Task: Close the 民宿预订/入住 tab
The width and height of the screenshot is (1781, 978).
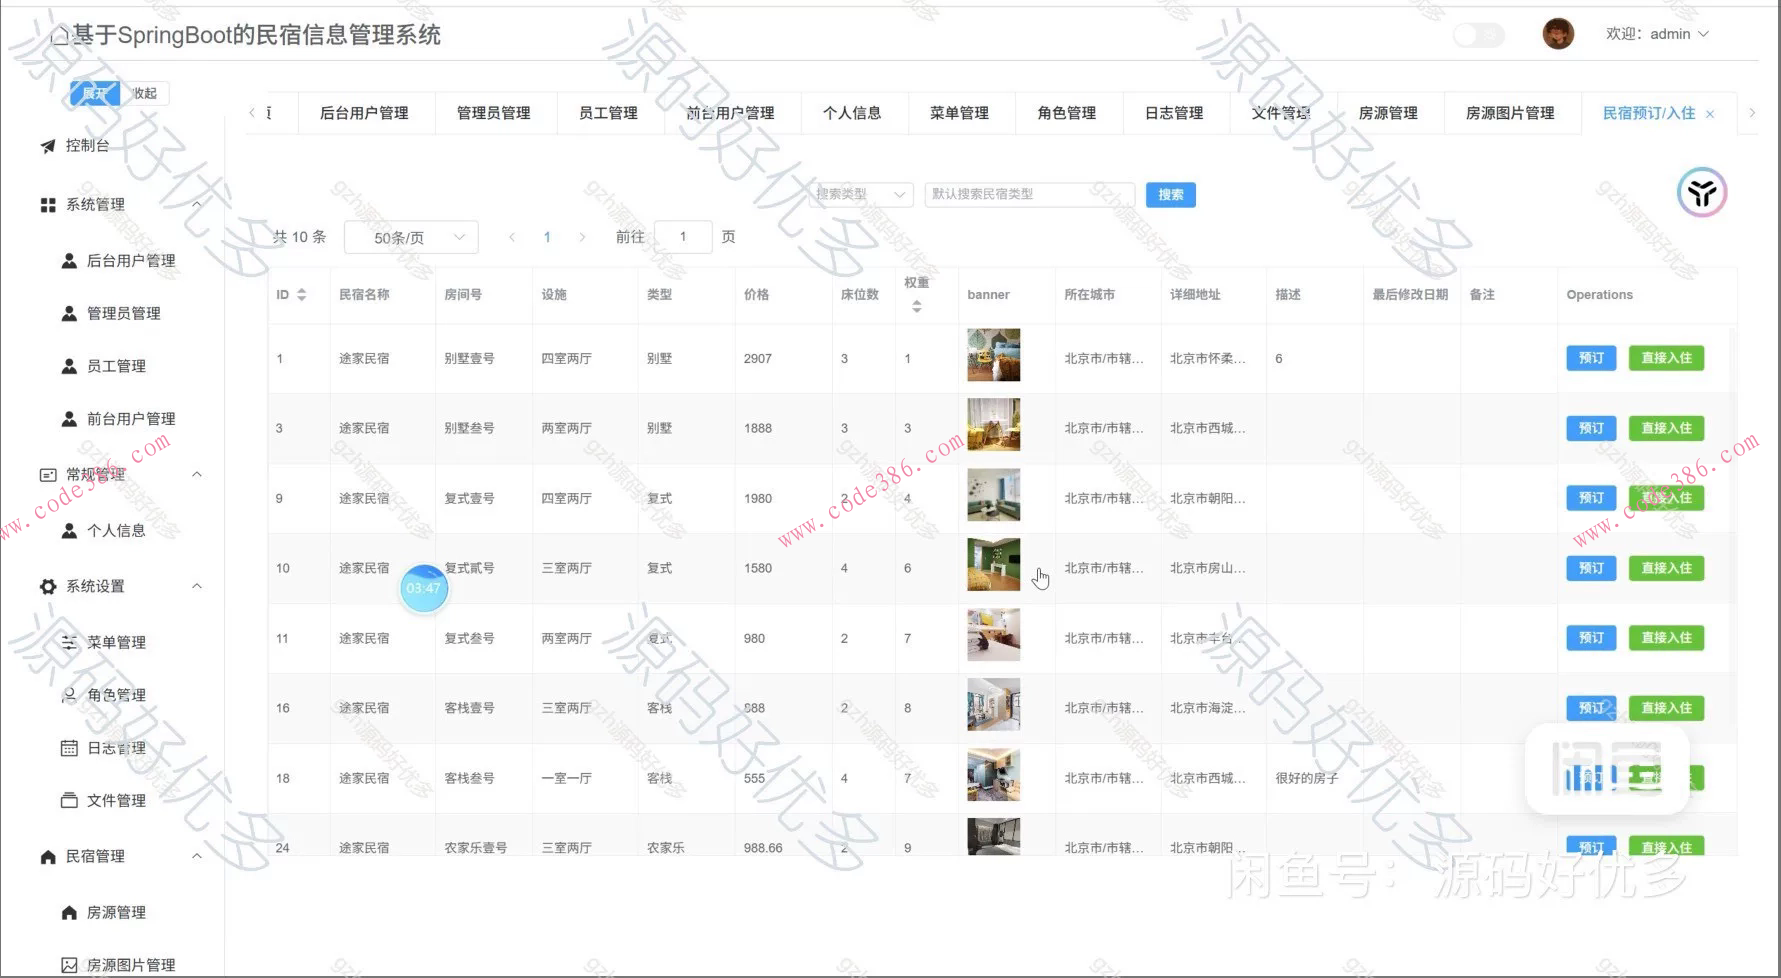Action: [x=1710, y=114]
